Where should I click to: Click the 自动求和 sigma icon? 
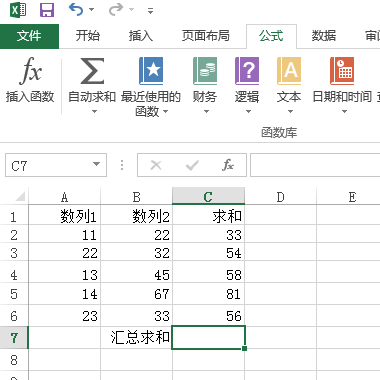92,71
